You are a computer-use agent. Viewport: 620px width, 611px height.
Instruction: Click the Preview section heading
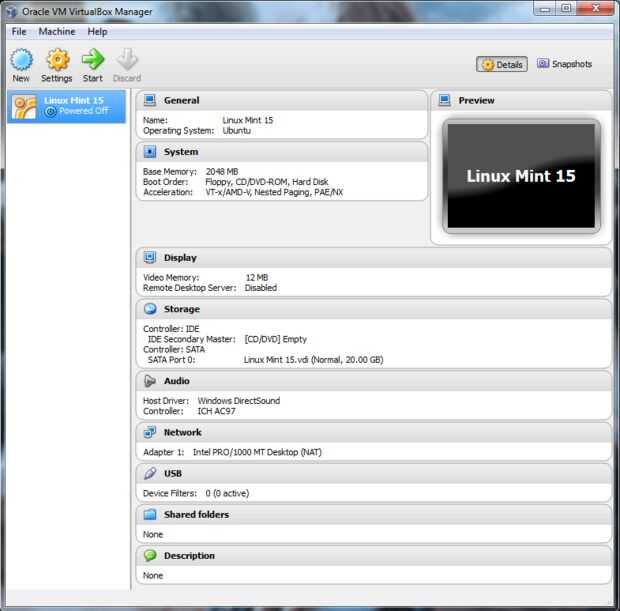[x=476, y=100]
